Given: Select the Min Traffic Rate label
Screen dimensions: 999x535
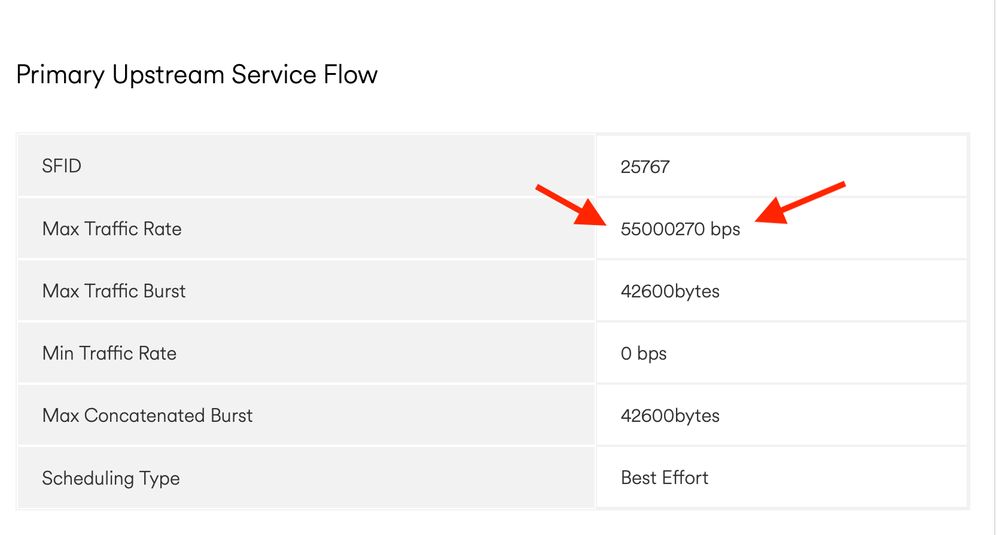Looking at the screenshot, I should click(109, 353).
